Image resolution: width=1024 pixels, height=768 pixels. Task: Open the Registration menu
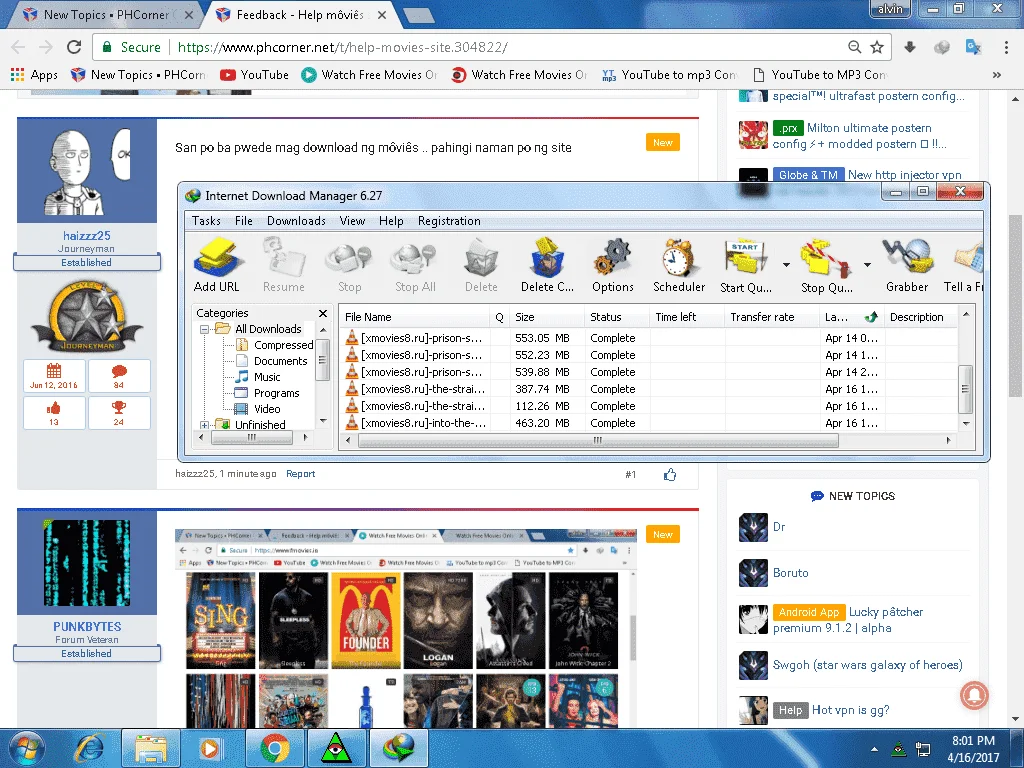[x=449, y=221]
